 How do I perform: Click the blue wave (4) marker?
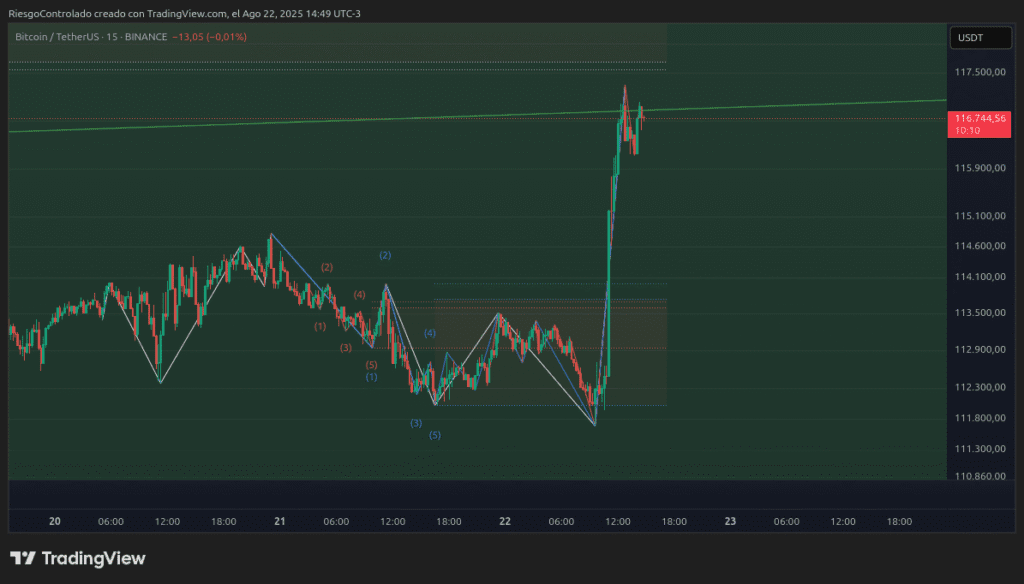[x=430, y=333]
